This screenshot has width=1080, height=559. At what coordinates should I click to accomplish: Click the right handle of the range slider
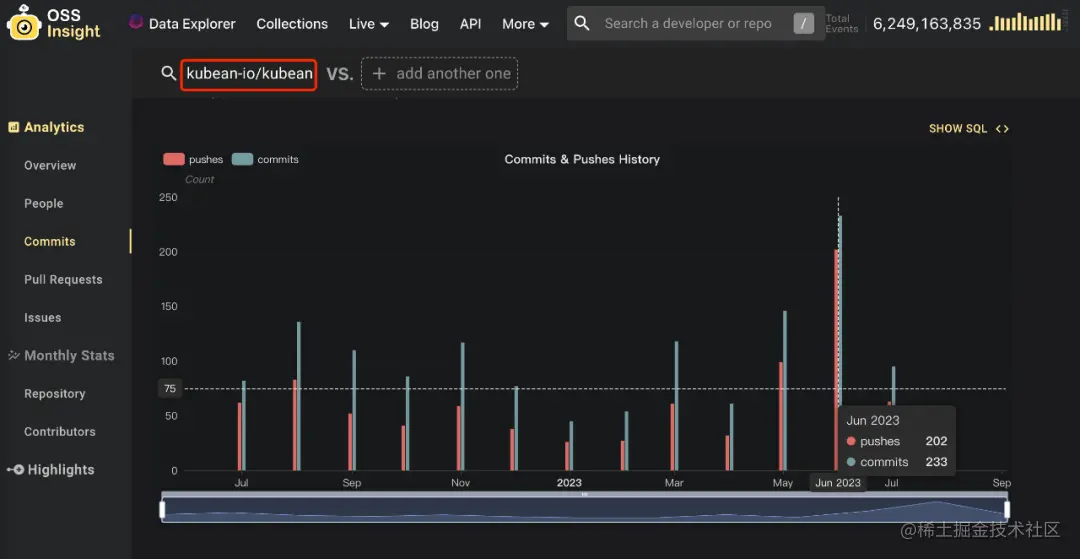1007,510
